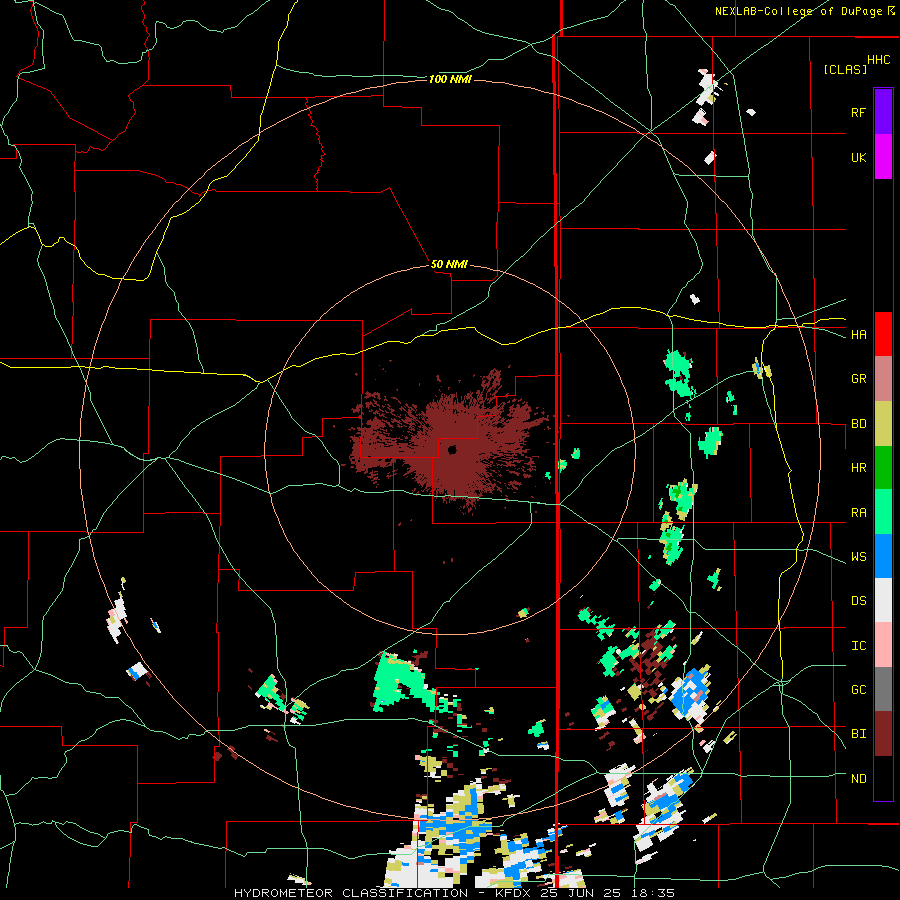Click the brown BI color swatch

(883, 734)
